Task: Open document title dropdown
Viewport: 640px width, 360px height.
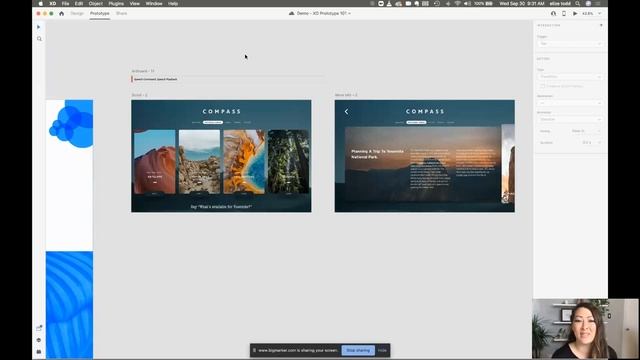Action: click(x=349, y=13)
